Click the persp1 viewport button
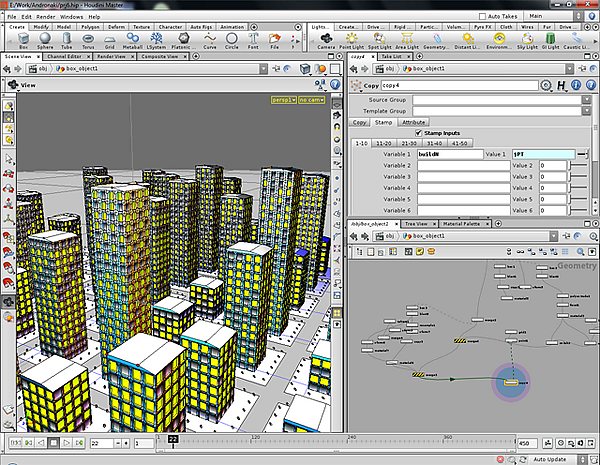 pyautogui.click(x=282, y=100)
